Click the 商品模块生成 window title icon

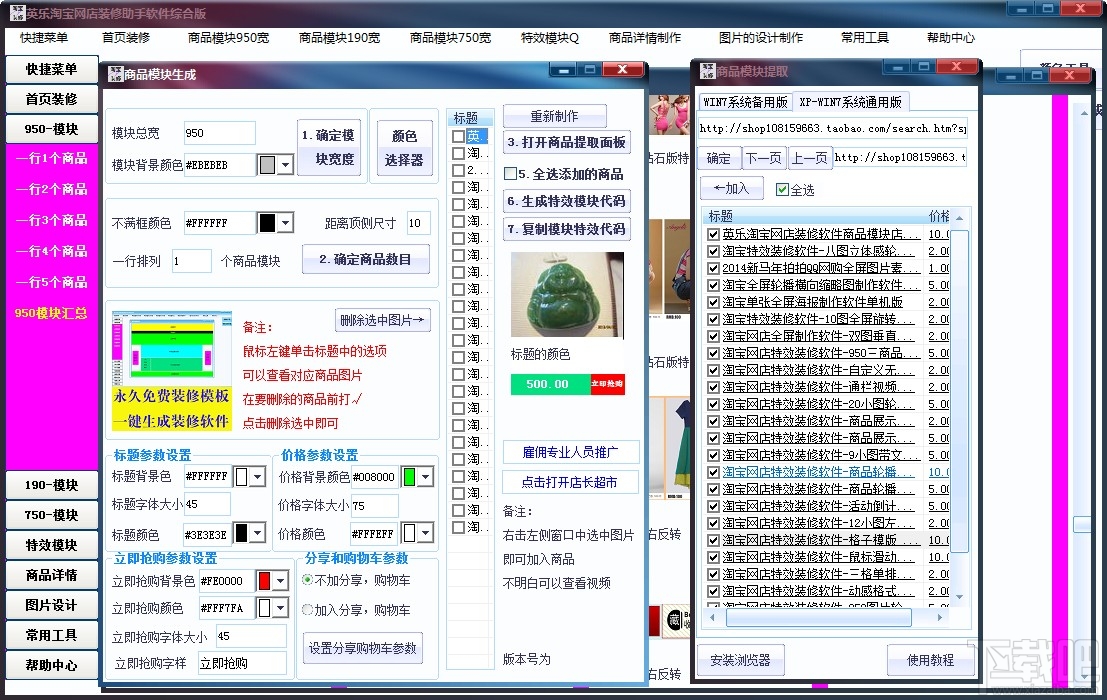(116, 74)
